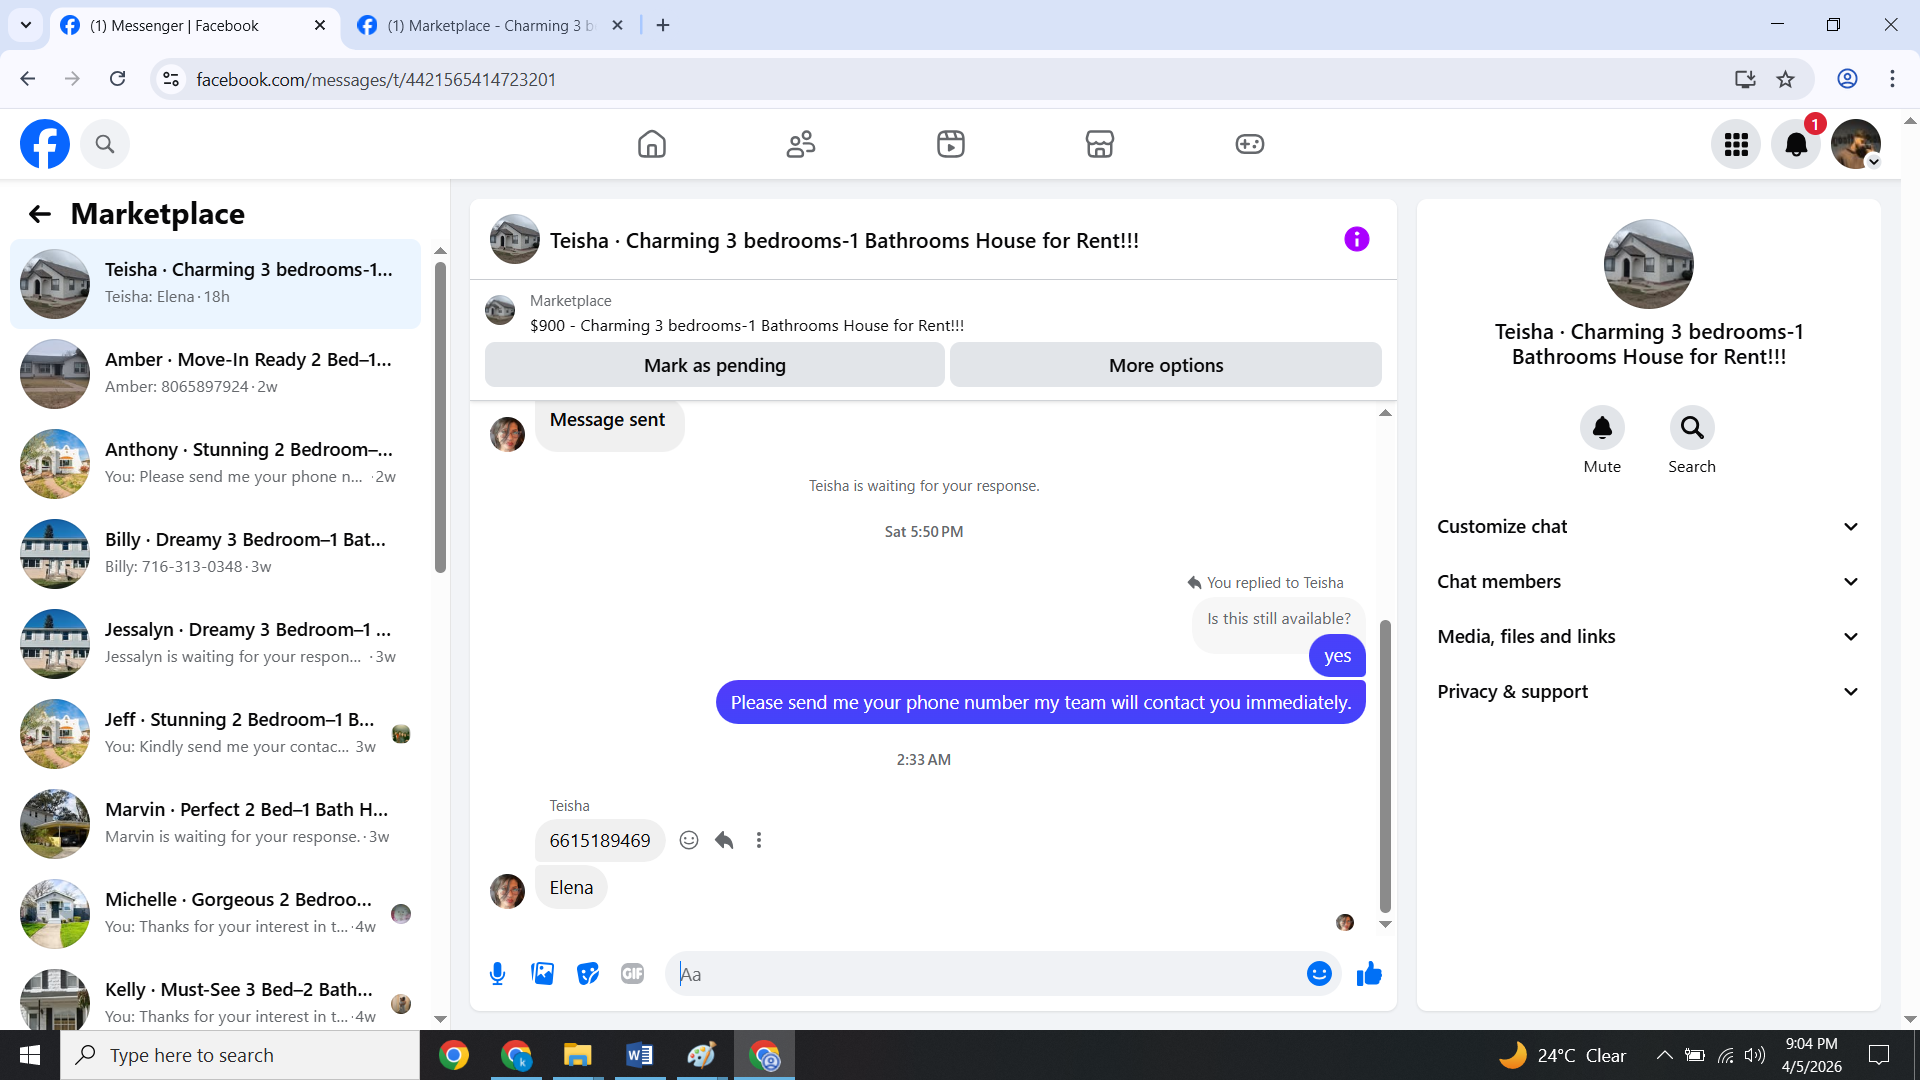The width and height of the screenshot is (1920, 1080).
Task: Open the sticker picker icon
Action: [x=588, y=974]
